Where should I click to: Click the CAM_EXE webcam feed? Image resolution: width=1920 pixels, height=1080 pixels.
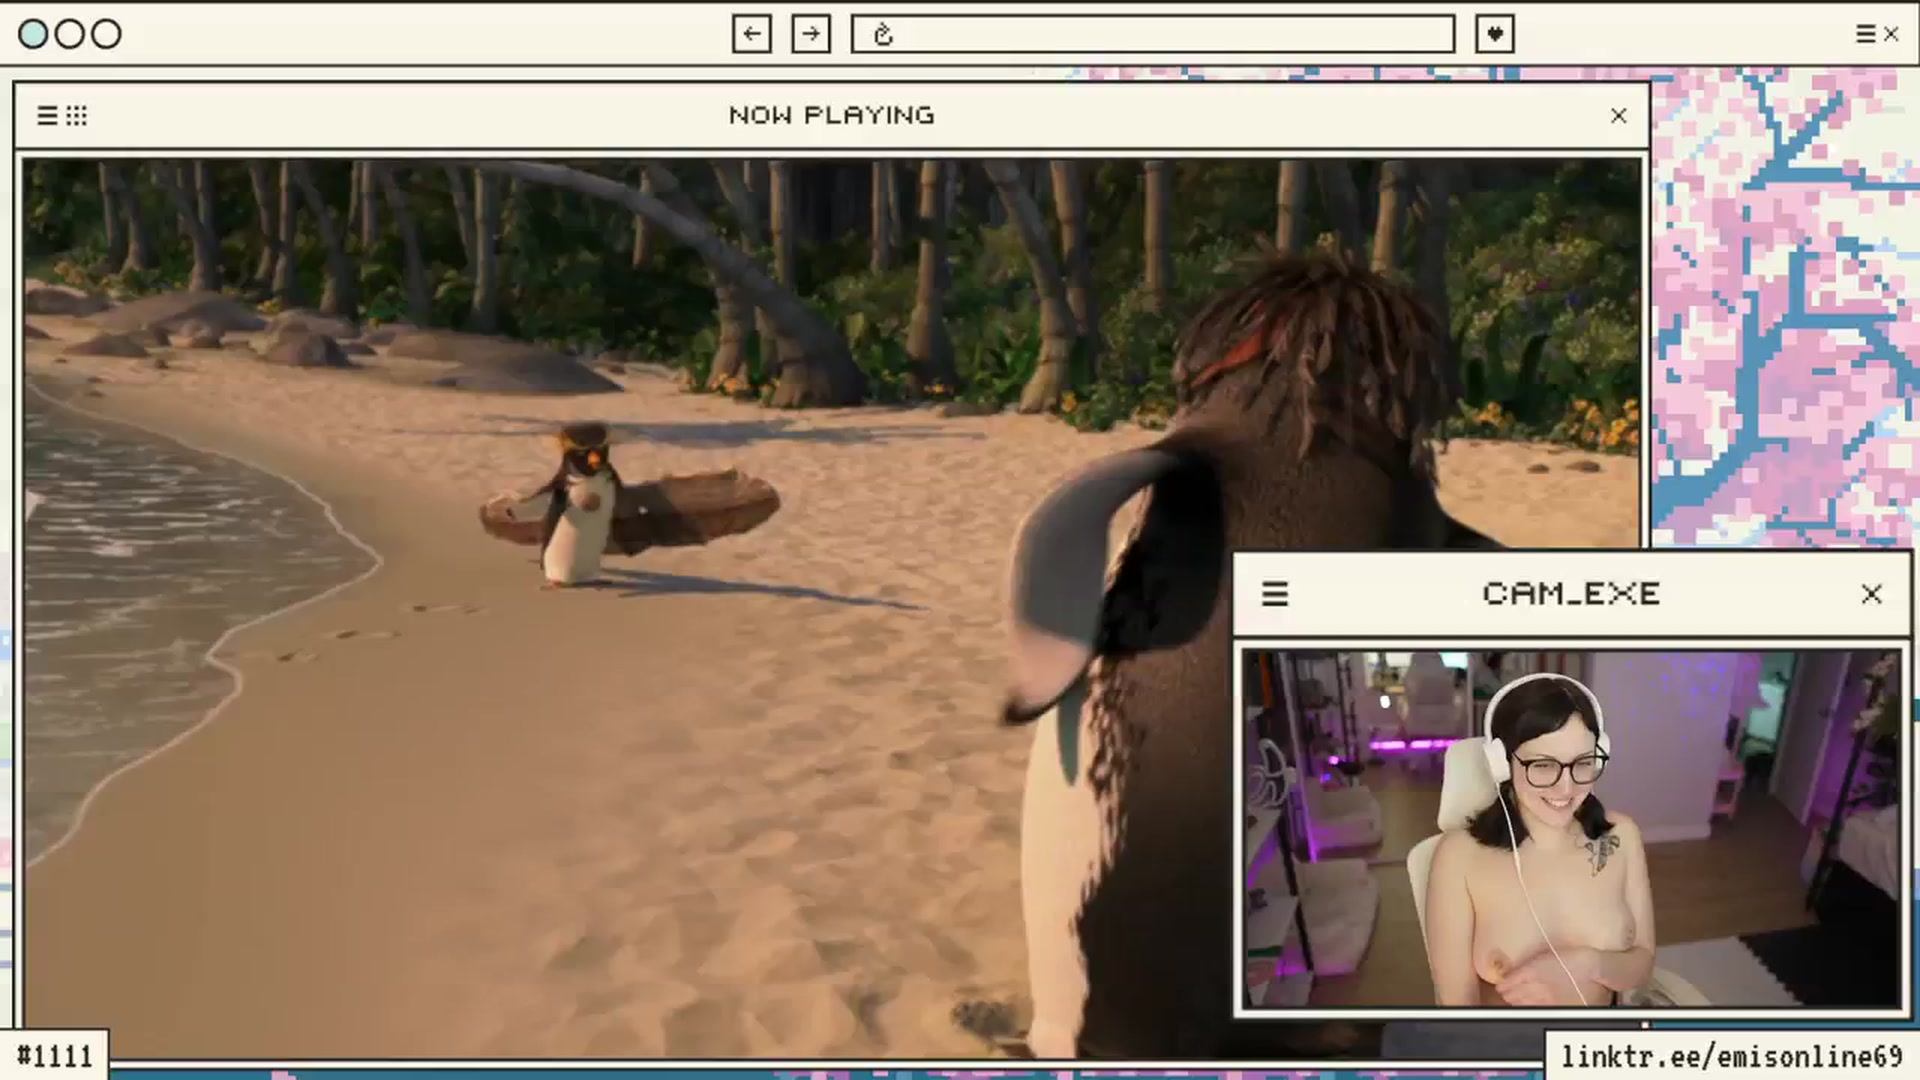click(x=1571, y=829)
